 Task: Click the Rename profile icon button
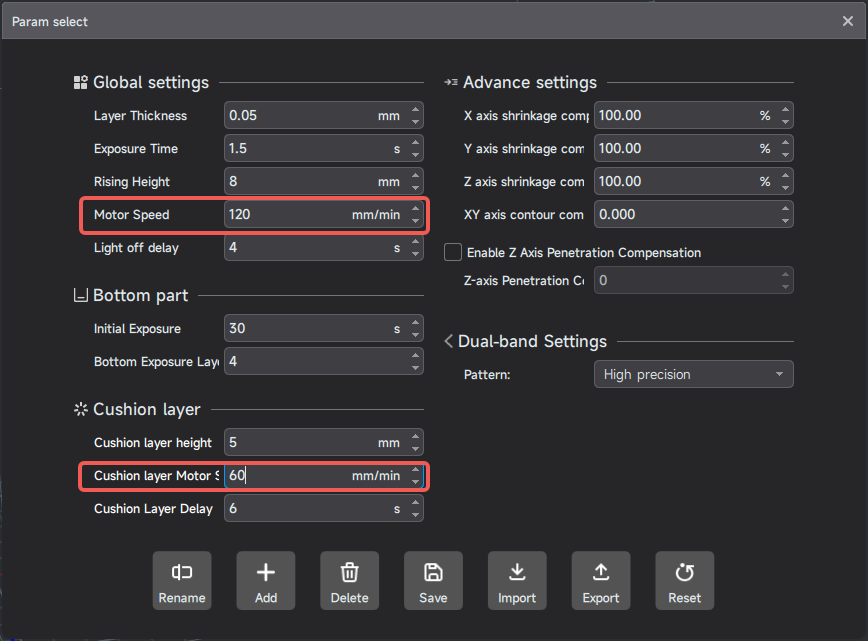click(181, 580)
